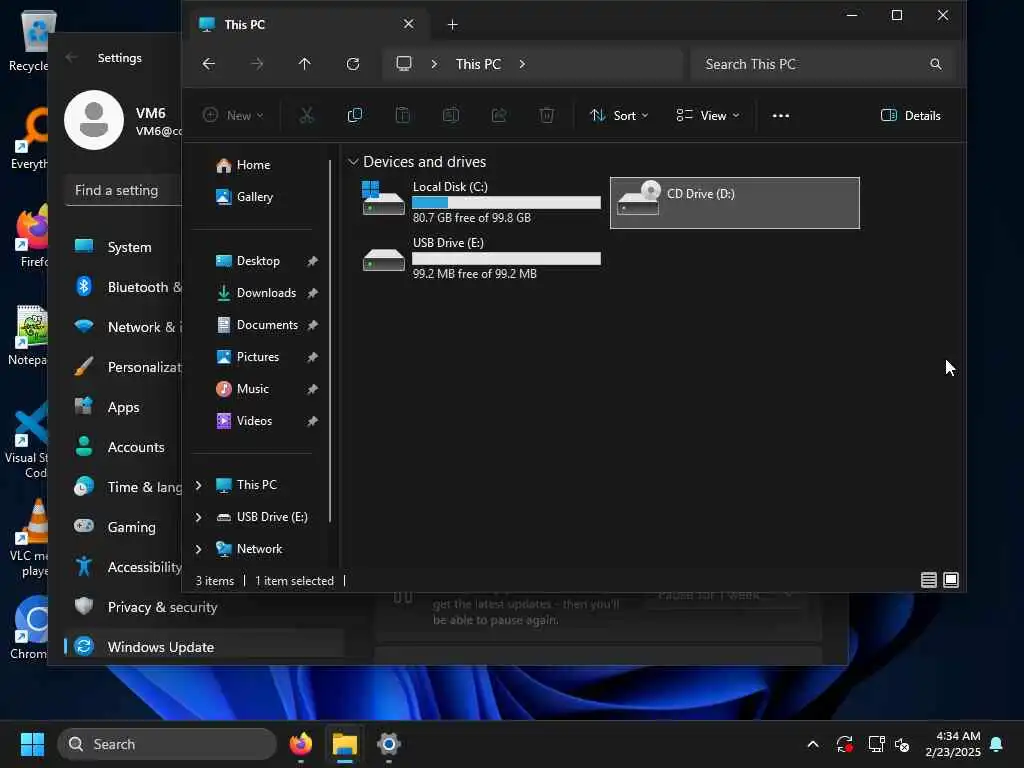Toggle the Details pane
Screen dimensions: 1024x768
click(x=910, y=116)
